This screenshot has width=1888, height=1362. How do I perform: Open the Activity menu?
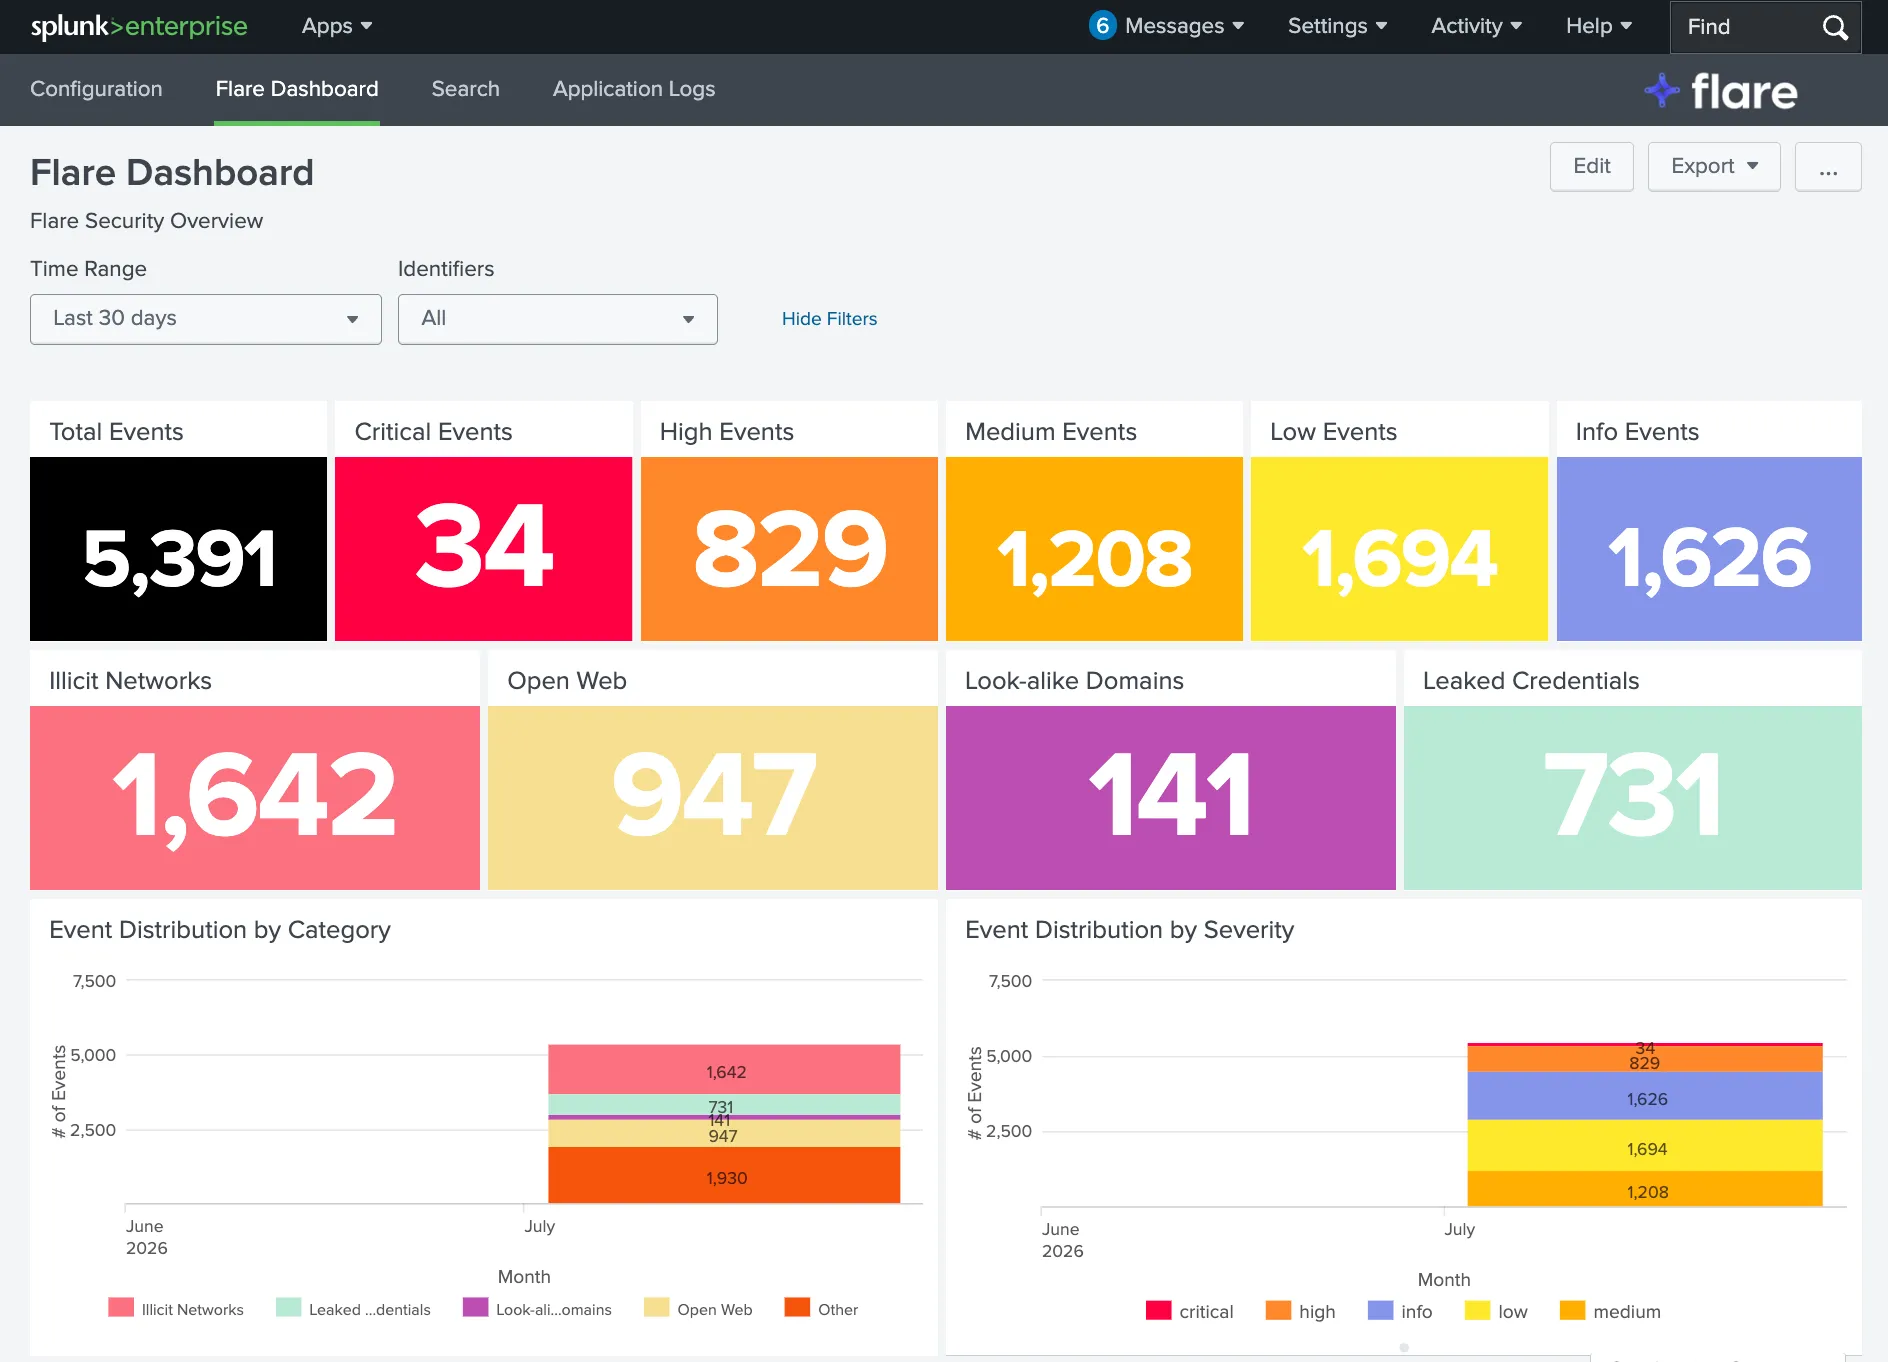[1477, 26]
